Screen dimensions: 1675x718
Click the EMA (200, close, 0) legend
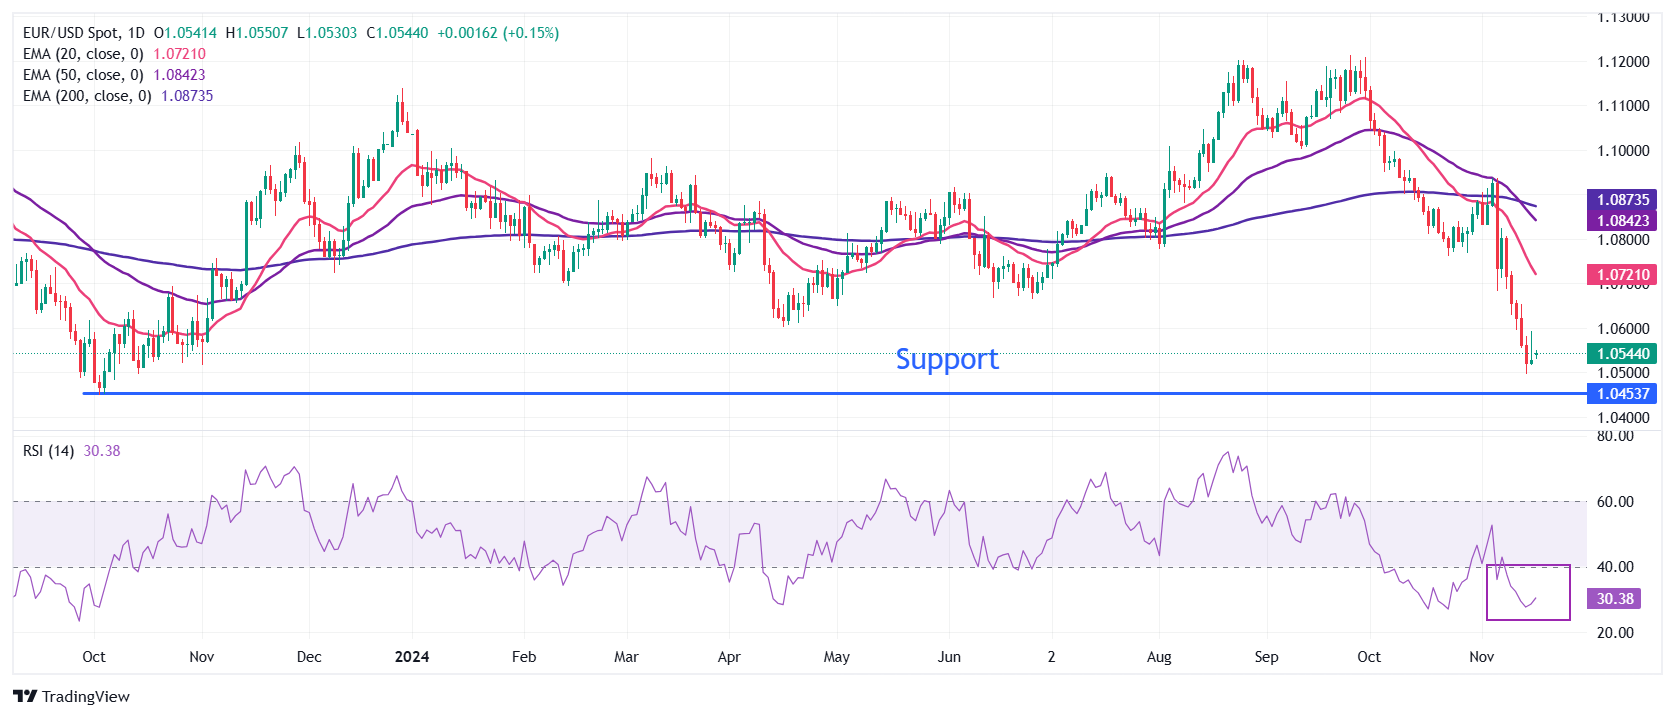(x=87, y=96)
